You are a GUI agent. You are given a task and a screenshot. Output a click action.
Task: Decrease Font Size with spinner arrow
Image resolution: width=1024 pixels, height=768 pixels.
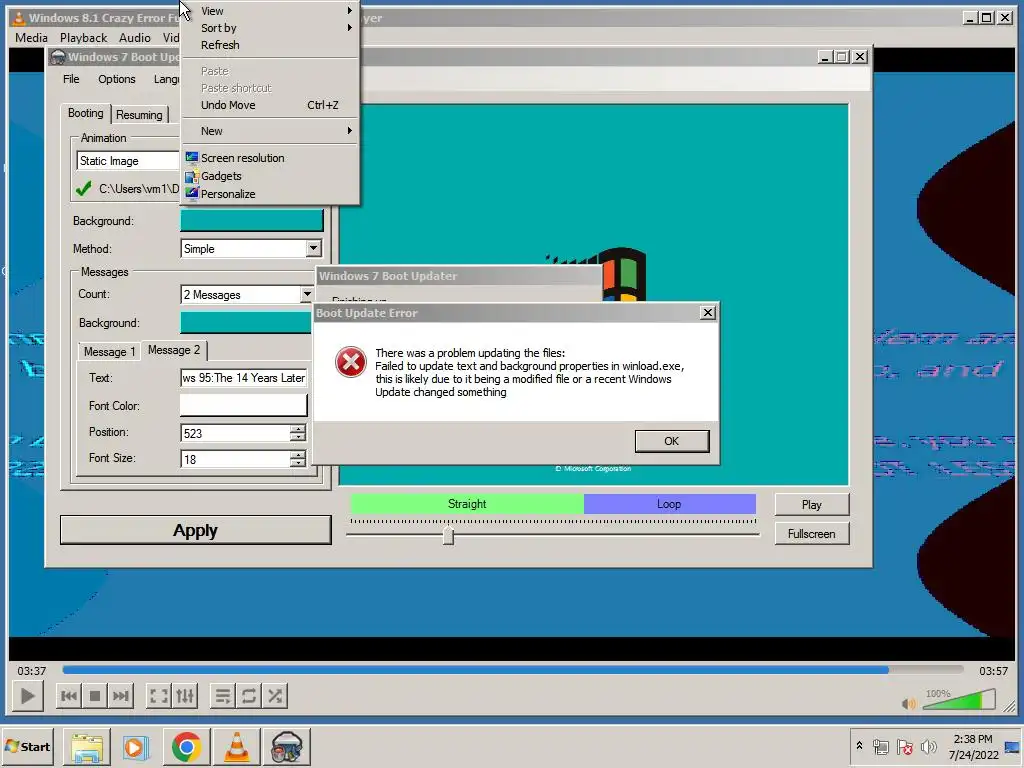tap(298, 464)
